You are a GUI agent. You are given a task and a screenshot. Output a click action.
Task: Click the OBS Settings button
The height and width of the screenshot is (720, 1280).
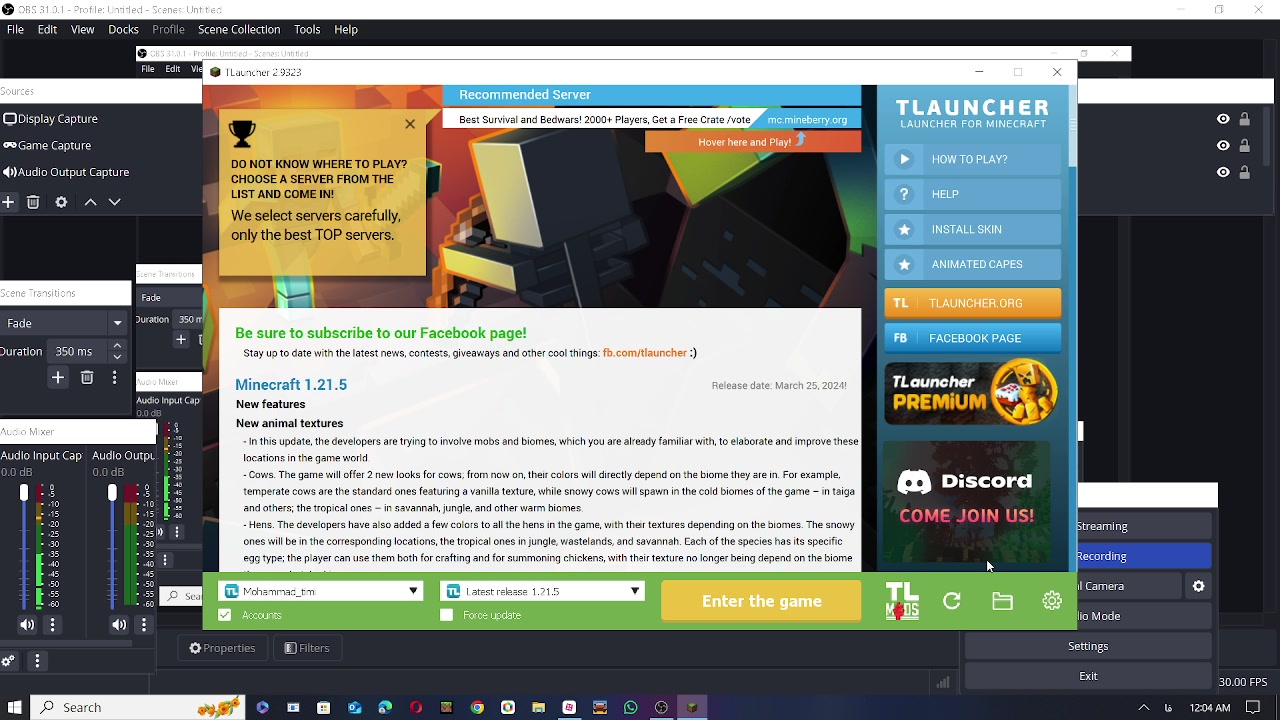pyautogui.click(x=1088, y=646)
